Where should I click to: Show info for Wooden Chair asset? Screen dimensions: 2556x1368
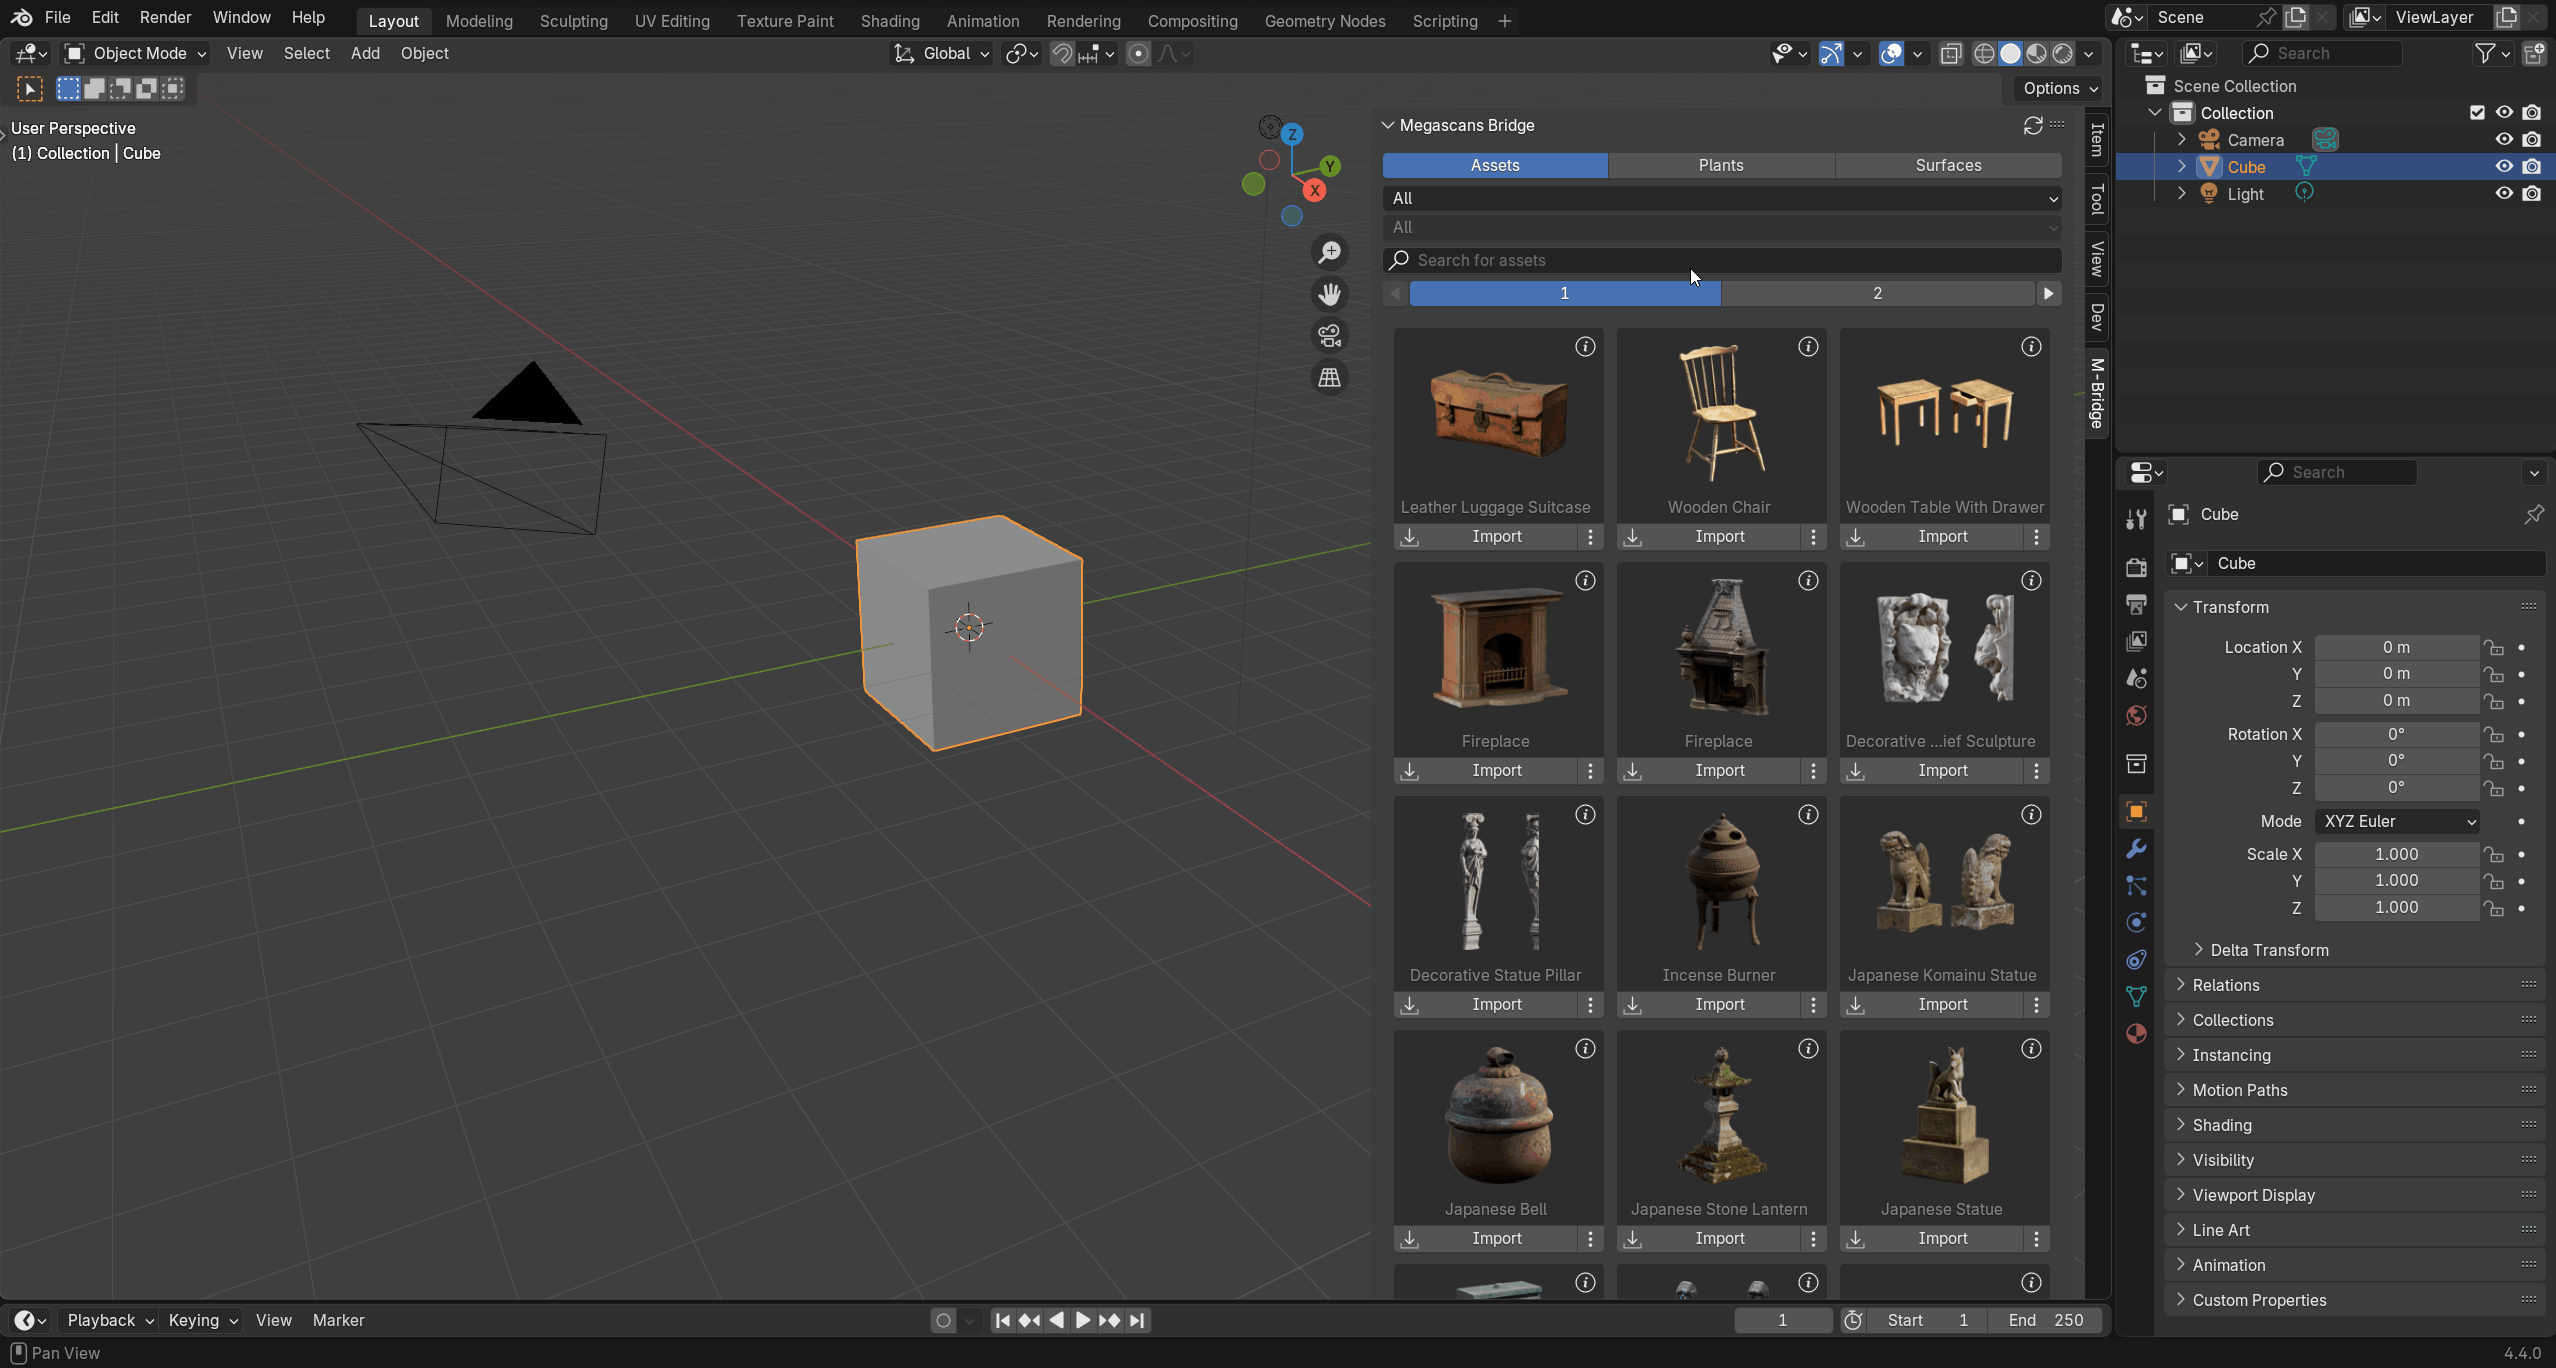pyautogui.click(x=1808, y=347)
